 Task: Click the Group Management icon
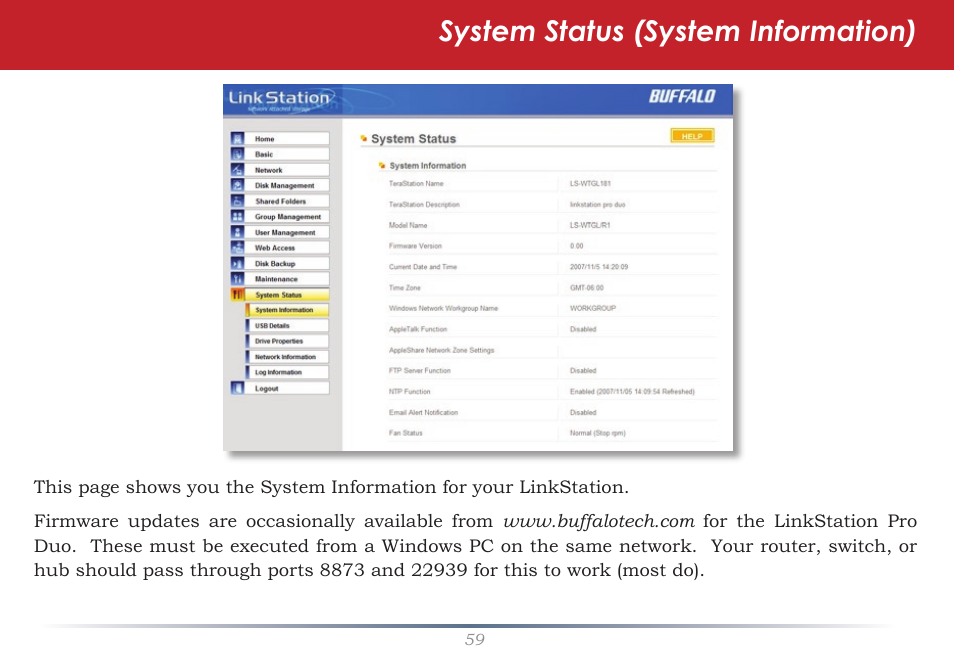(237, 216)
